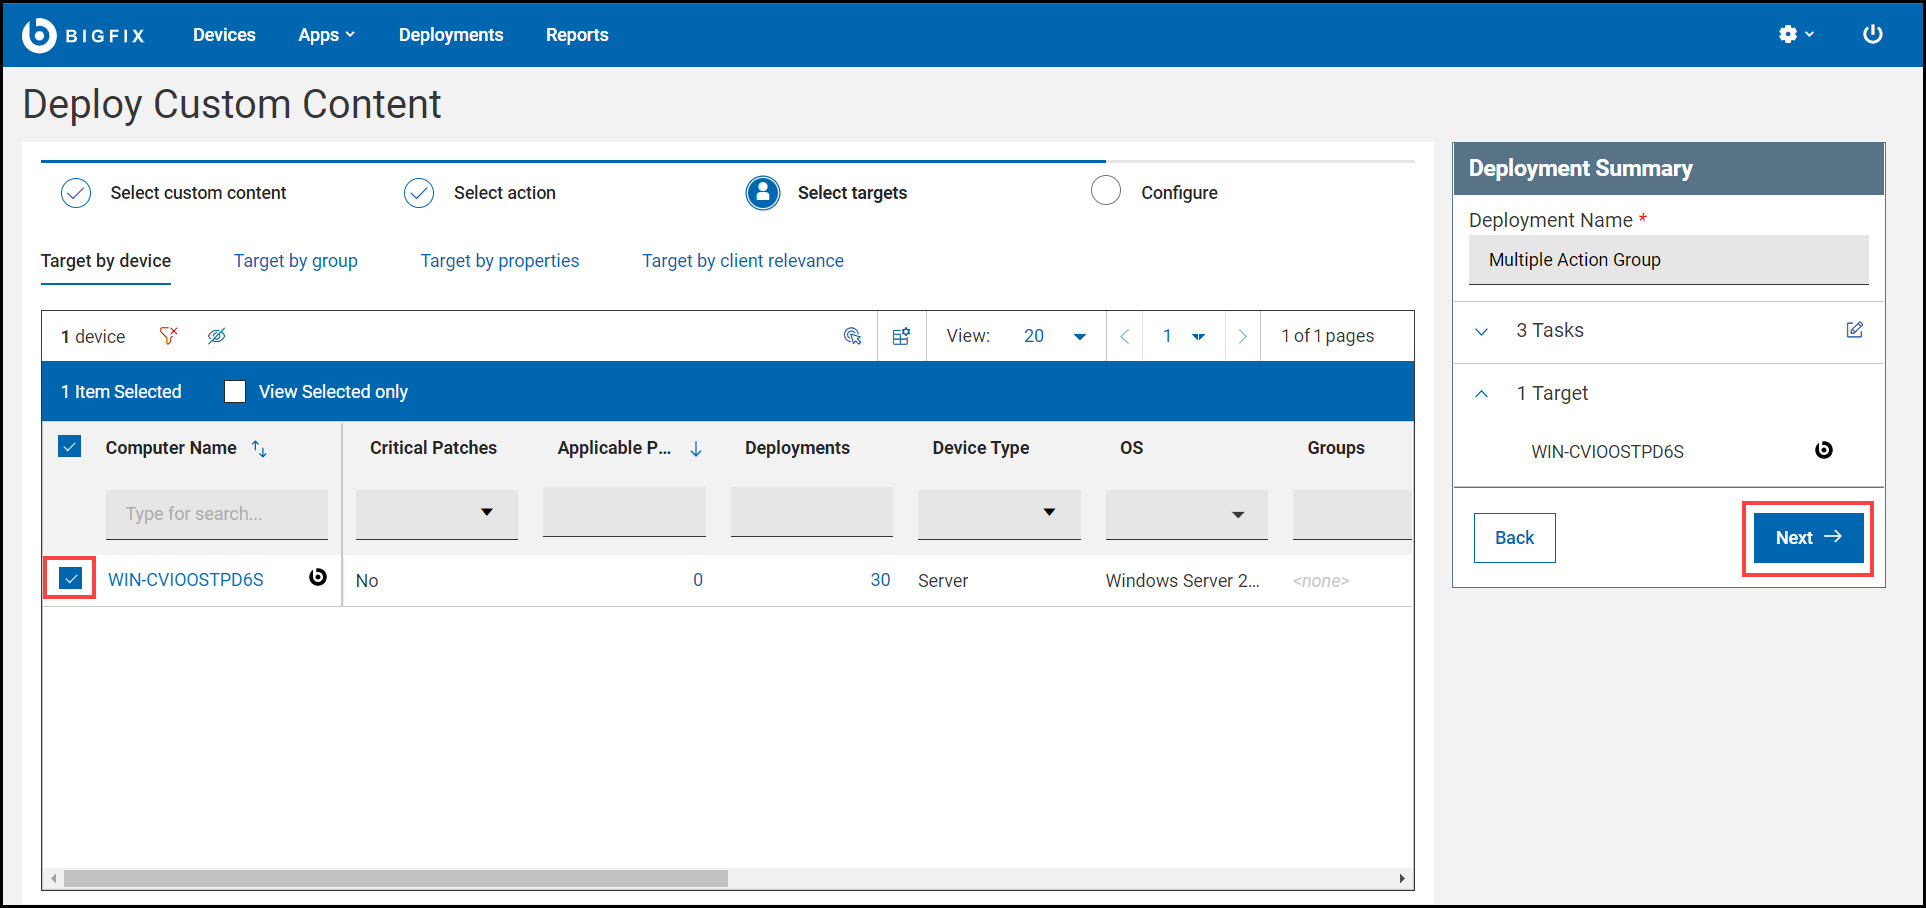Expand the 3 Tasks section chevron
The image size is (1926, 908).
1481,330
